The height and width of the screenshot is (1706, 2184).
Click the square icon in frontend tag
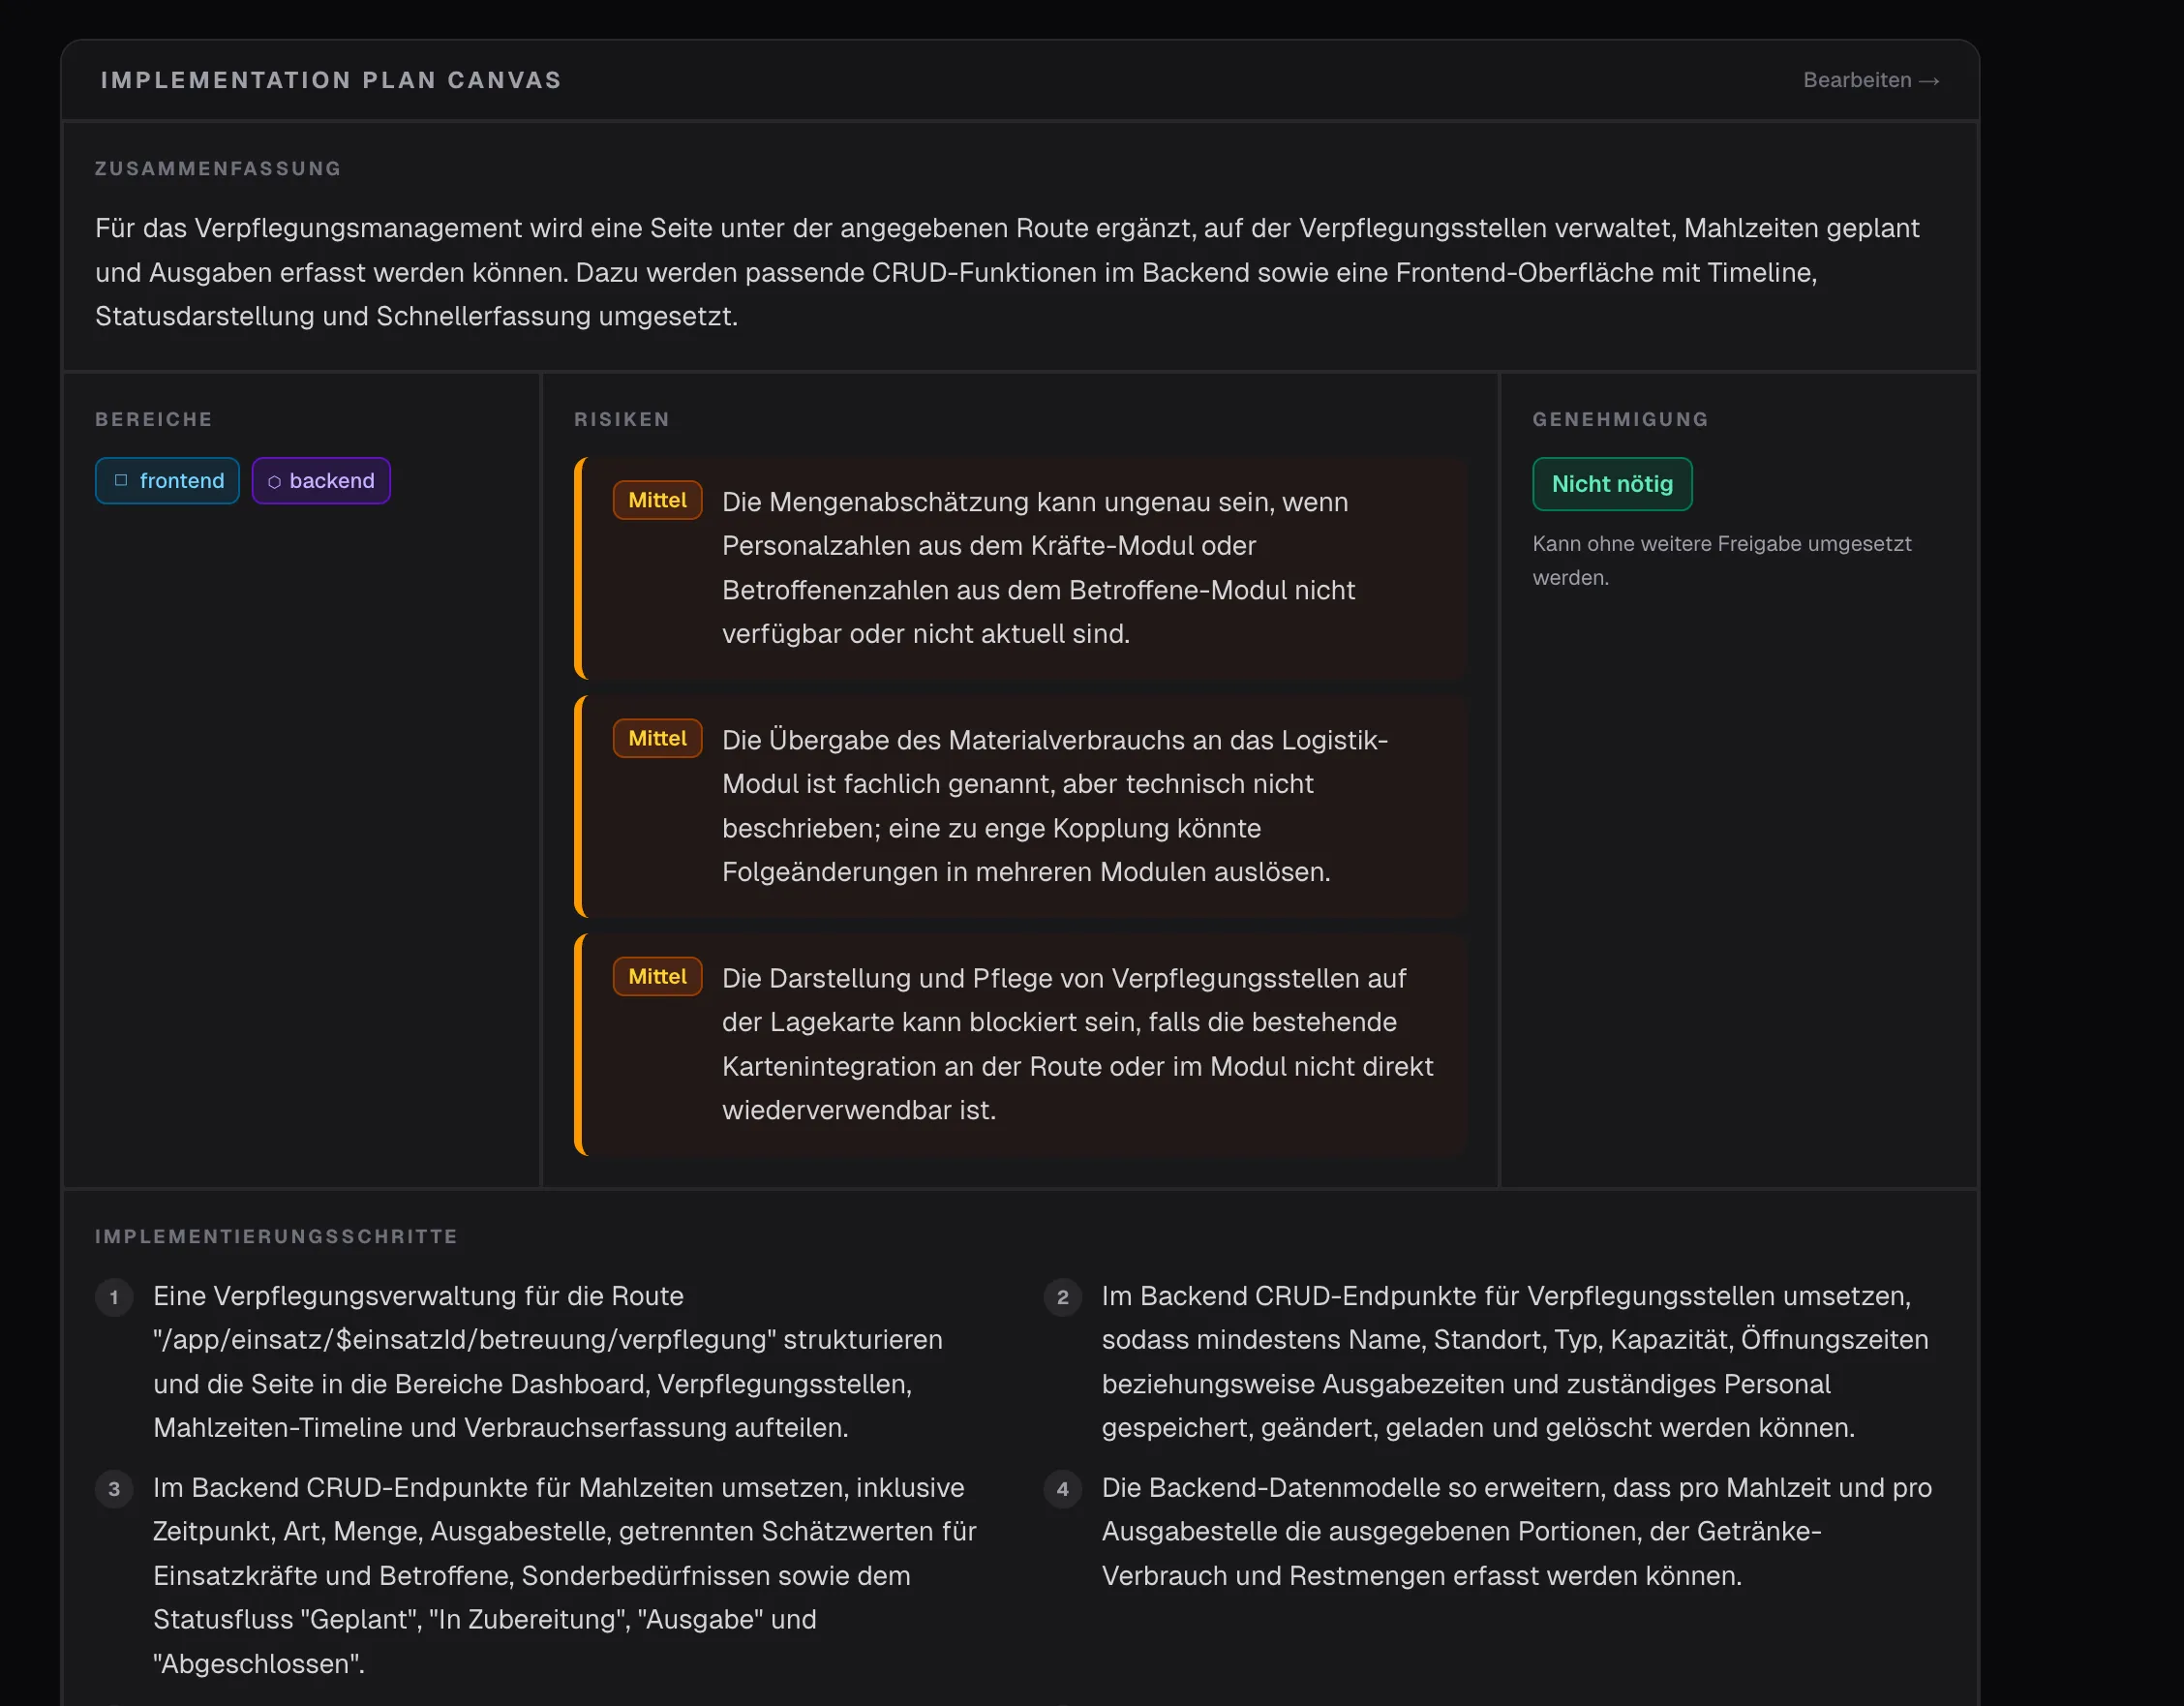point(121,480)
